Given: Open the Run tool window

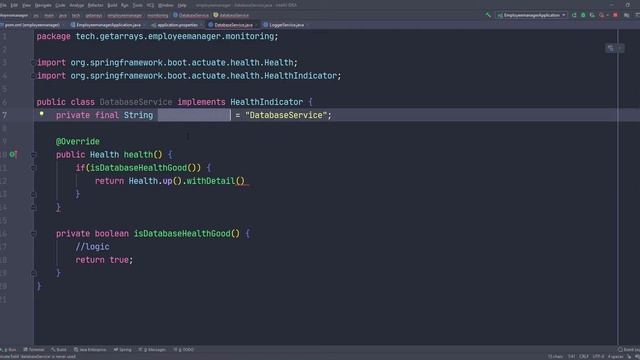Looking at the screenshot, I should coord(9,350).
